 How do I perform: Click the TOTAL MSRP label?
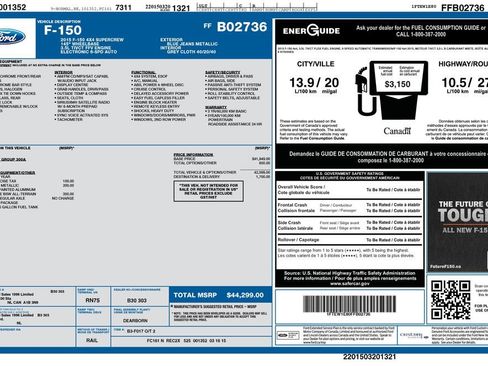click(x=195, y=295)
